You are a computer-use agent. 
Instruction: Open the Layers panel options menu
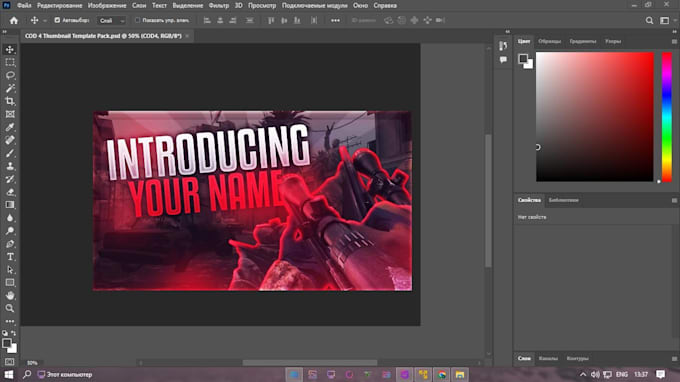click(x=674, y=359)
